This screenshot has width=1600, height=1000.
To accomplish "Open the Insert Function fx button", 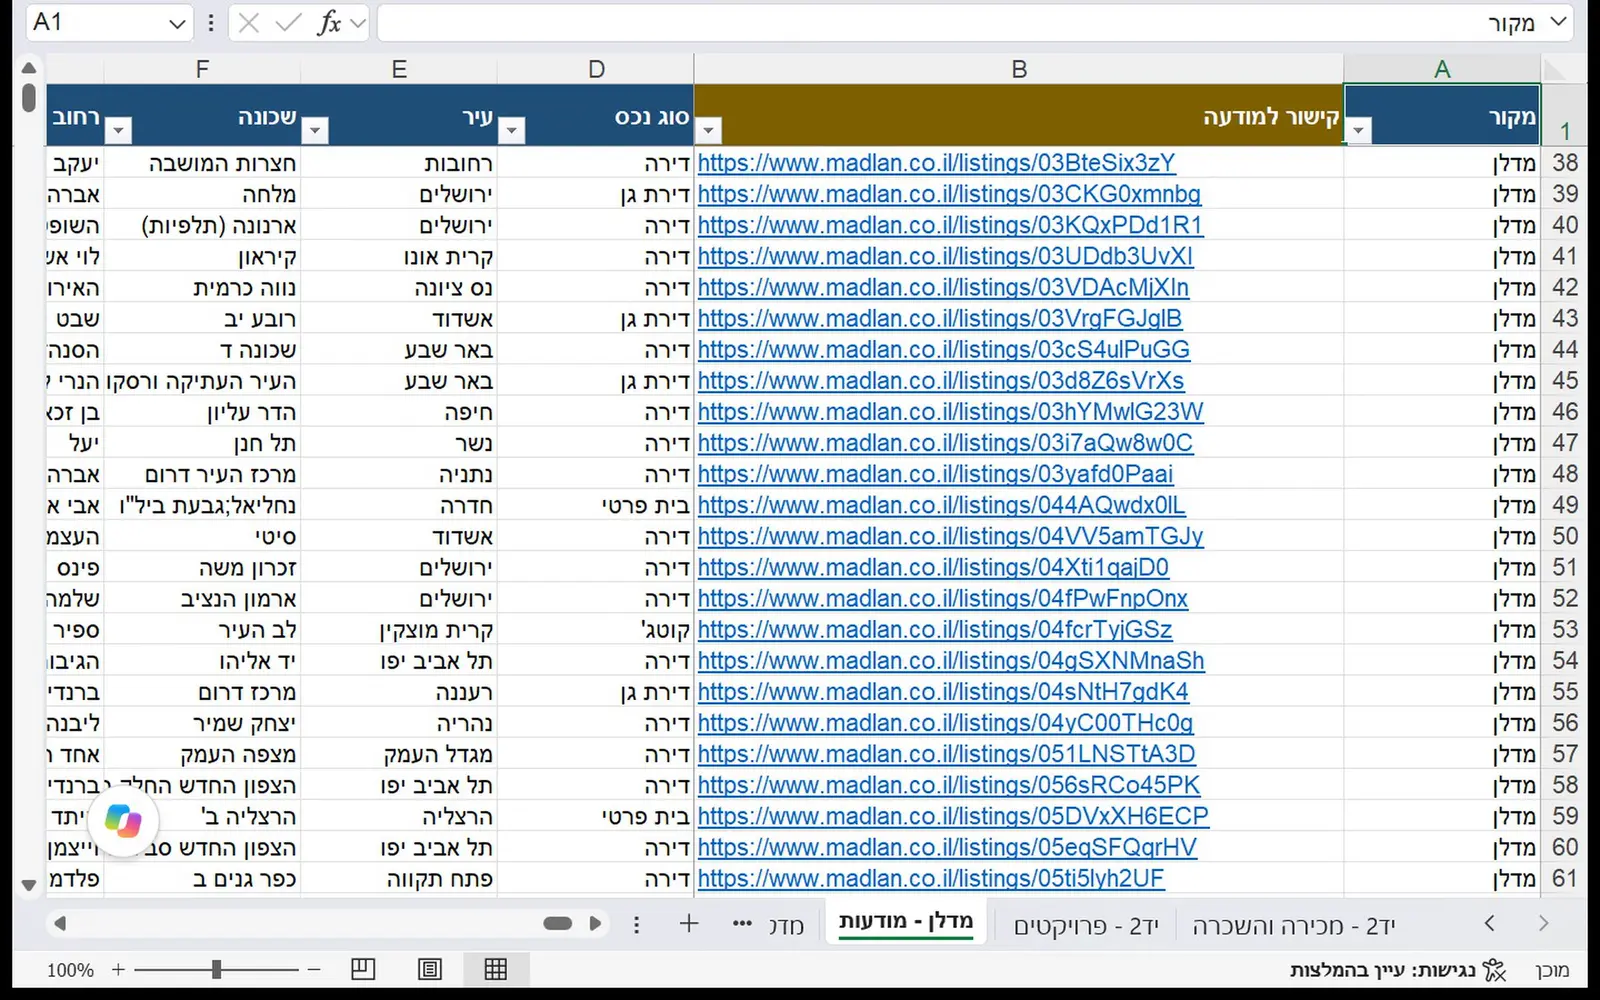I will point(329,23).
